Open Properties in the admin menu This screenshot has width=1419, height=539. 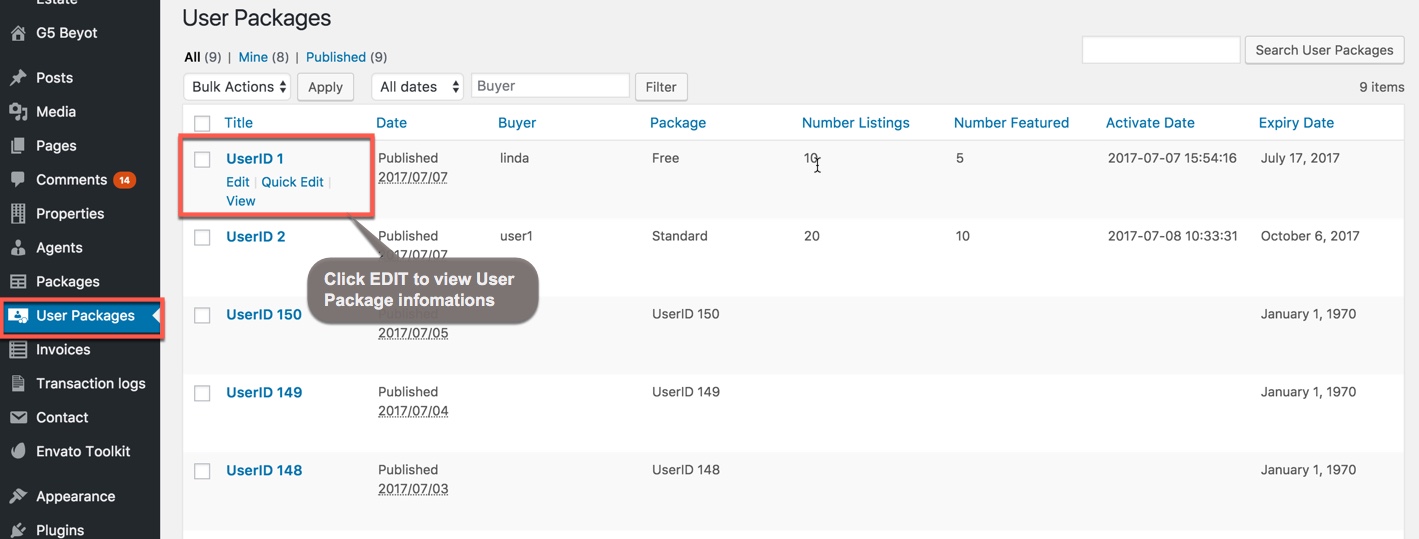point(70,214)
